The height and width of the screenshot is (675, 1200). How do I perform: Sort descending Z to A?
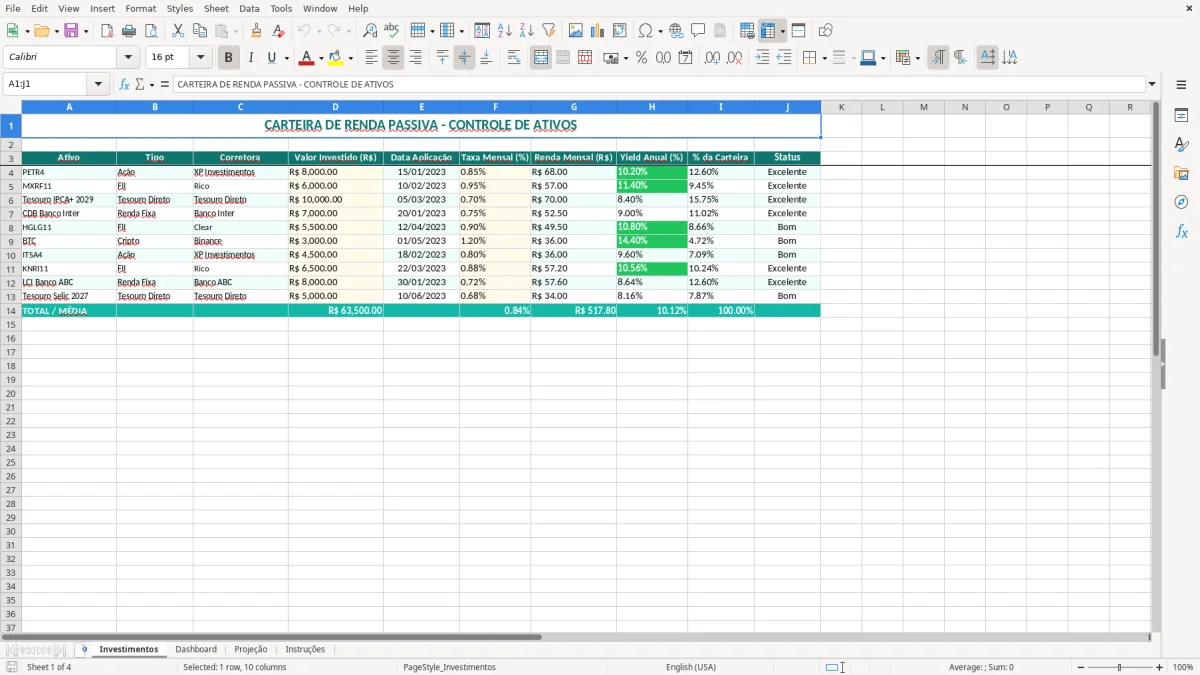(527, 31)
